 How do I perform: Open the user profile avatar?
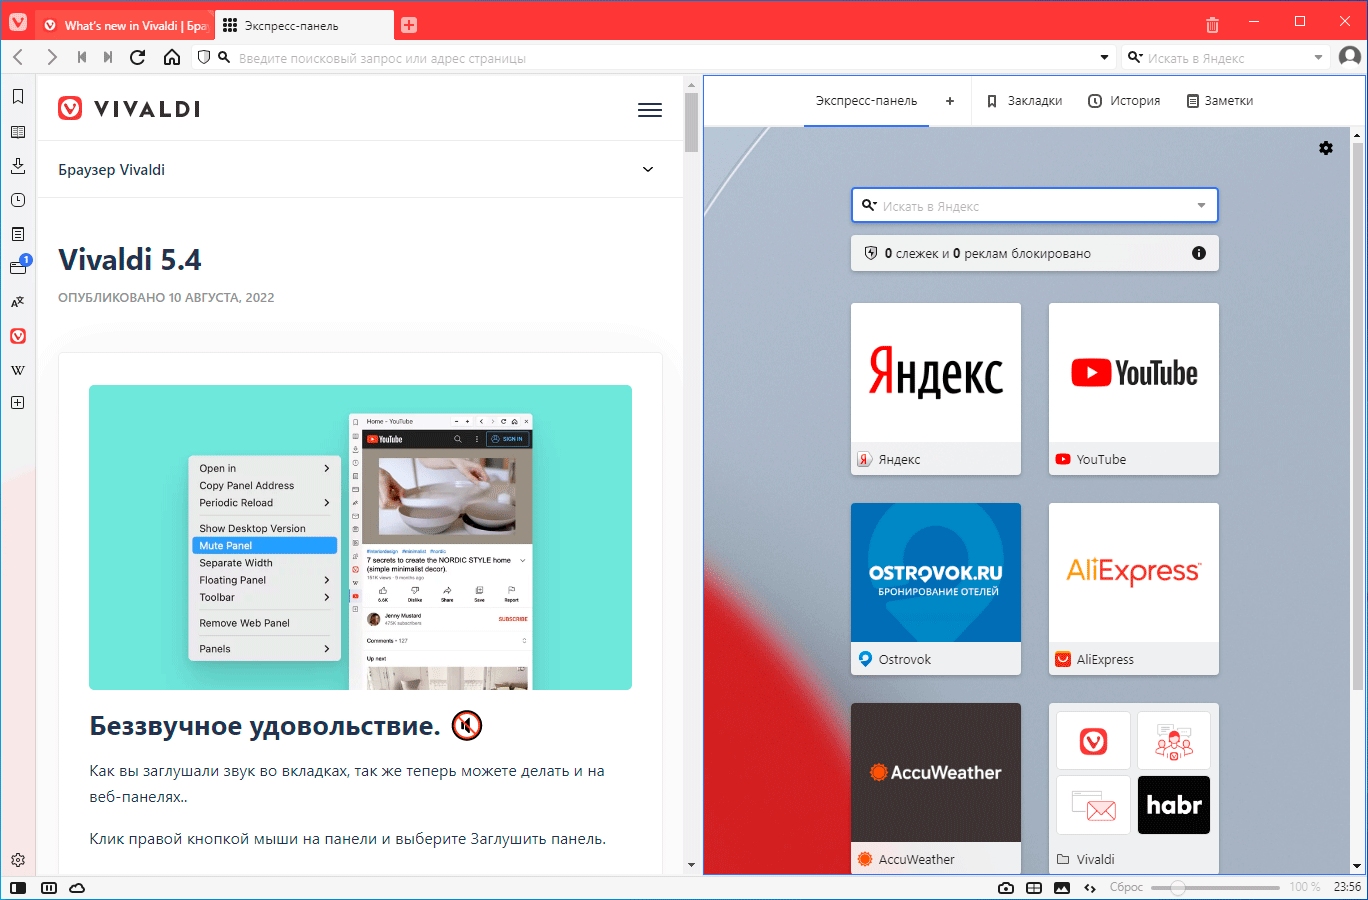1350,57
